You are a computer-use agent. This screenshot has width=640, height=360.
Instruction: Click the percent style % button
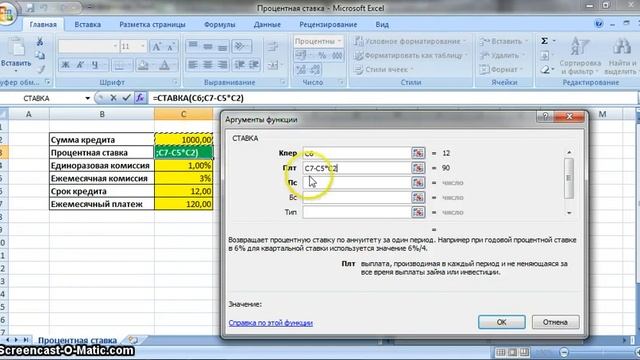(322, 56)
